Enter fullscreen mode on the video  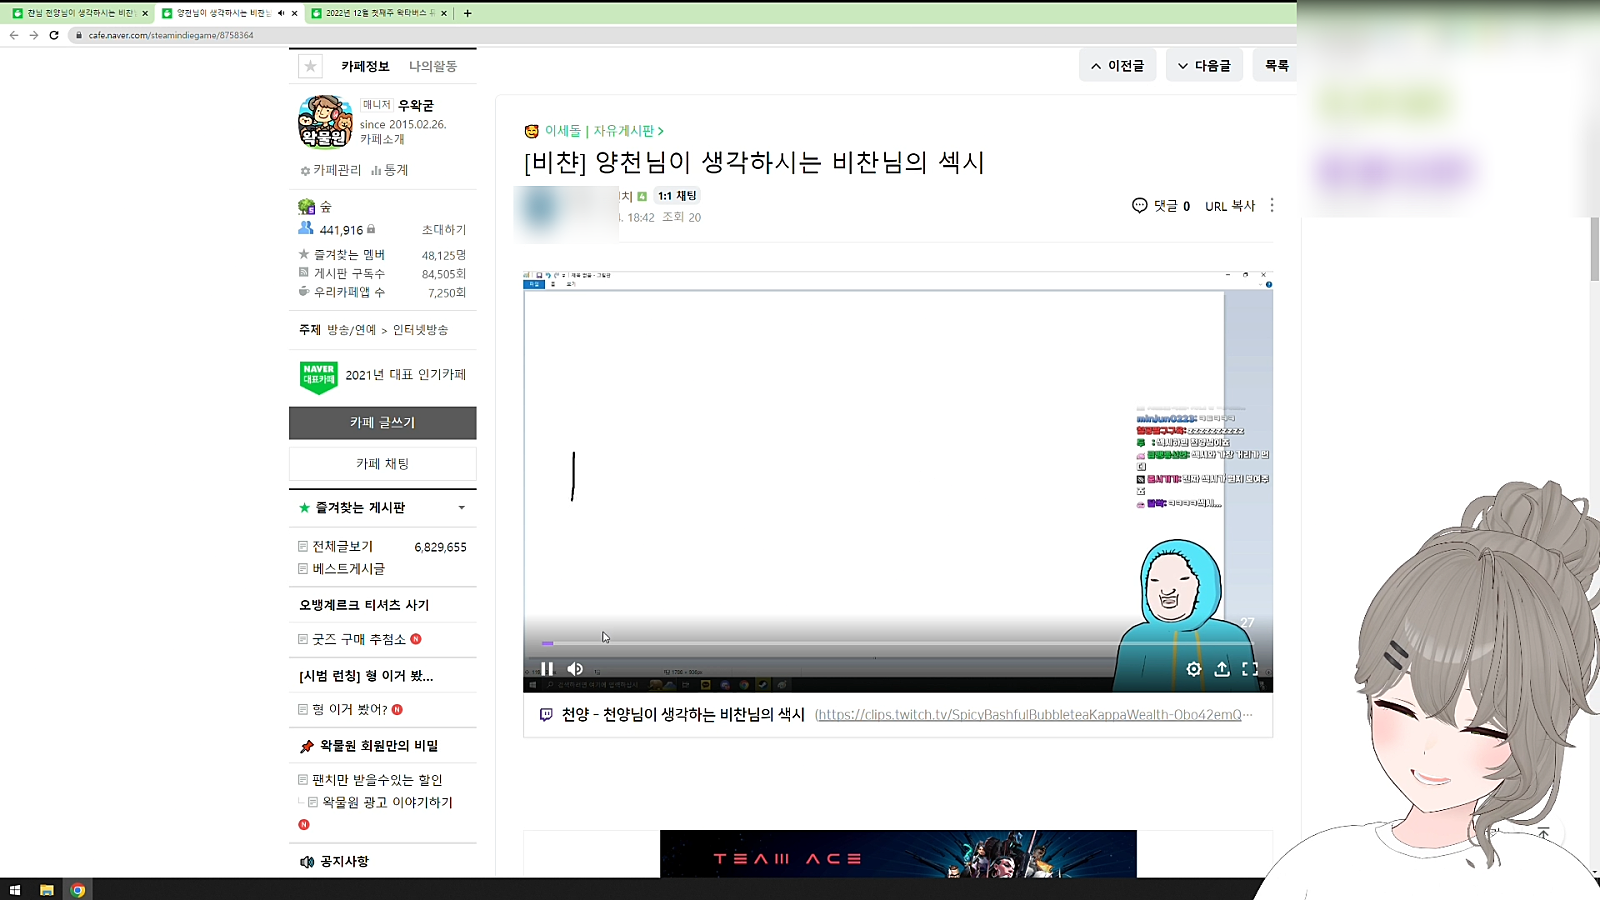[x=1250, y=669]
